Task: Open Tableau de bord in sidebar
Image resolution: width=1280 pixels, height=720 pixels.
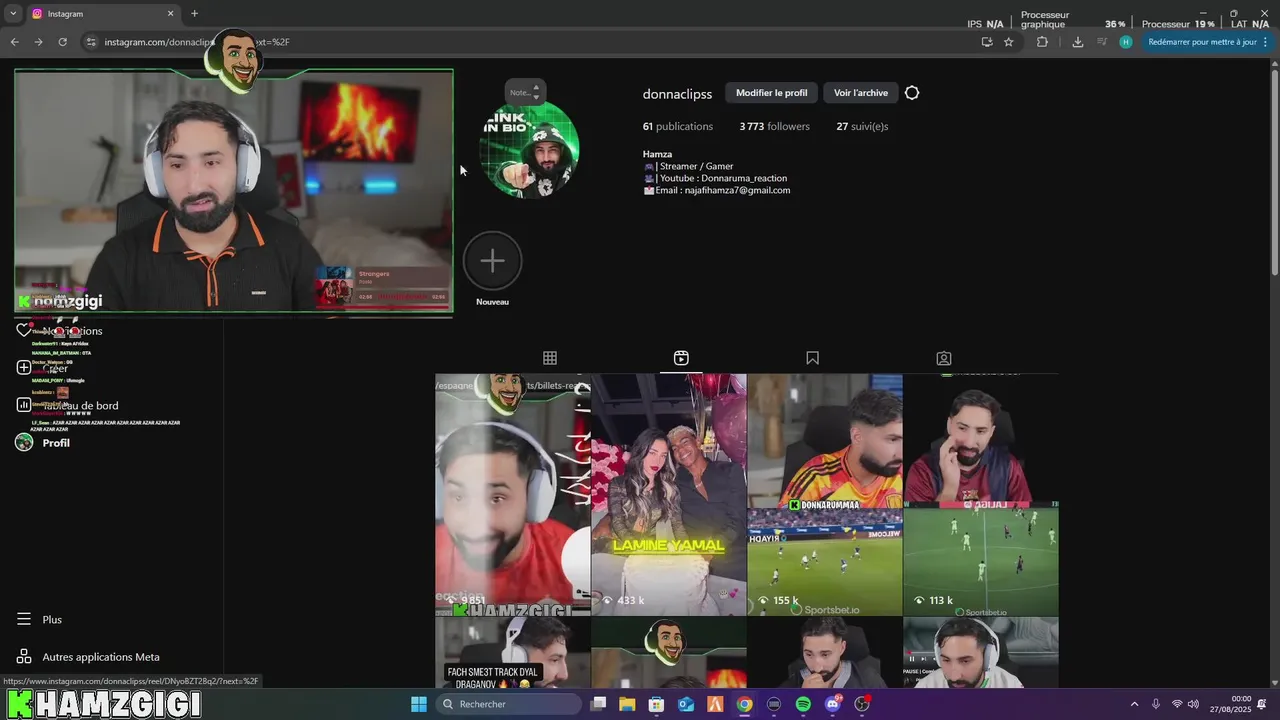Action: 68,406
